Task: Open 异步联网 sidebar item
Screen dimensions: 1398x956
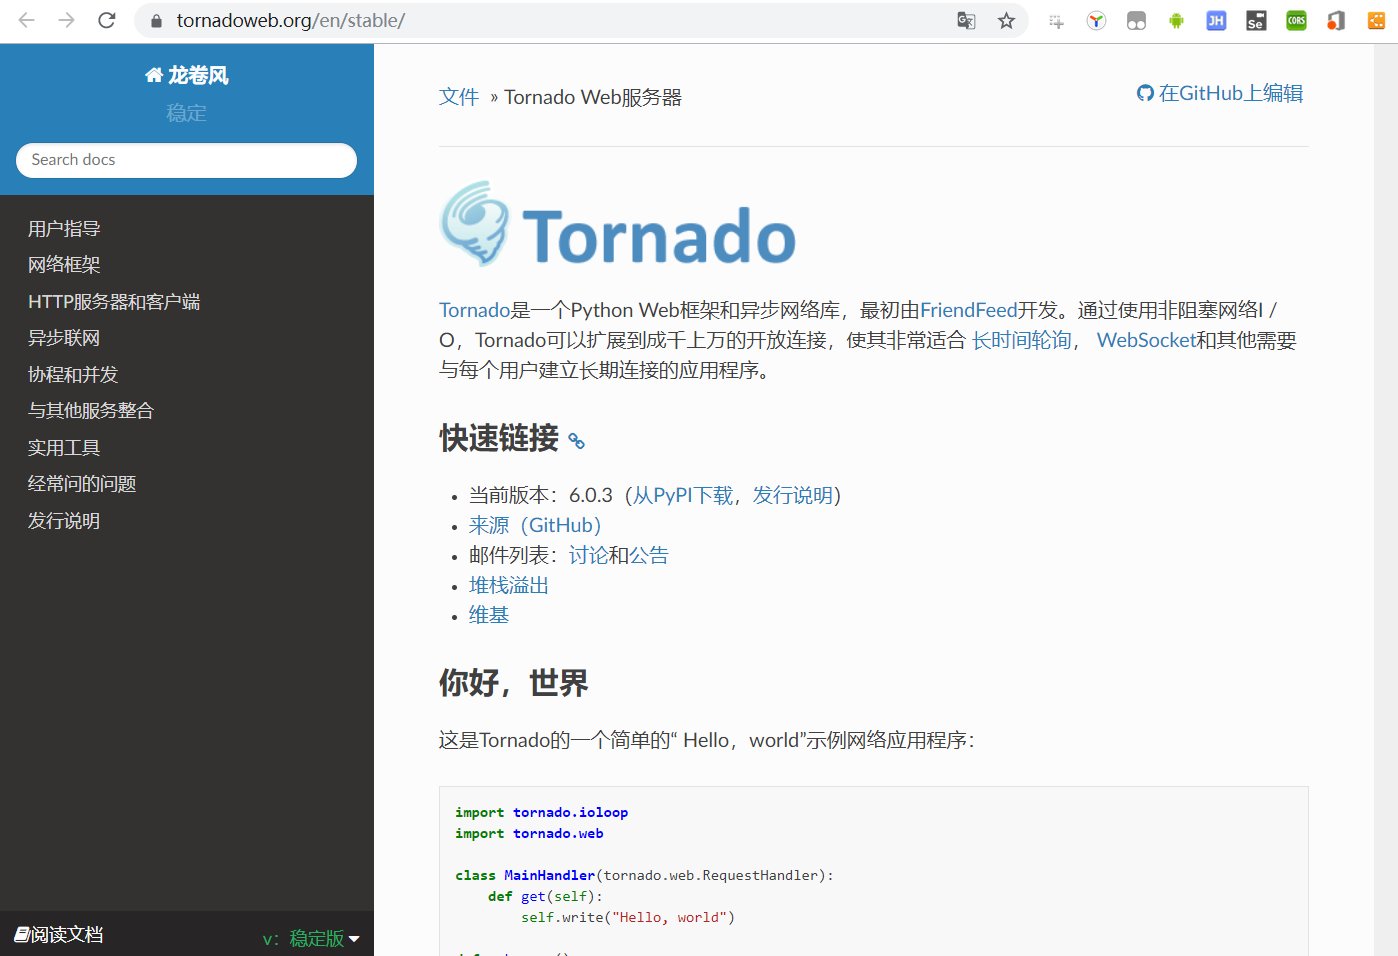Action: [x=64, y=338]
